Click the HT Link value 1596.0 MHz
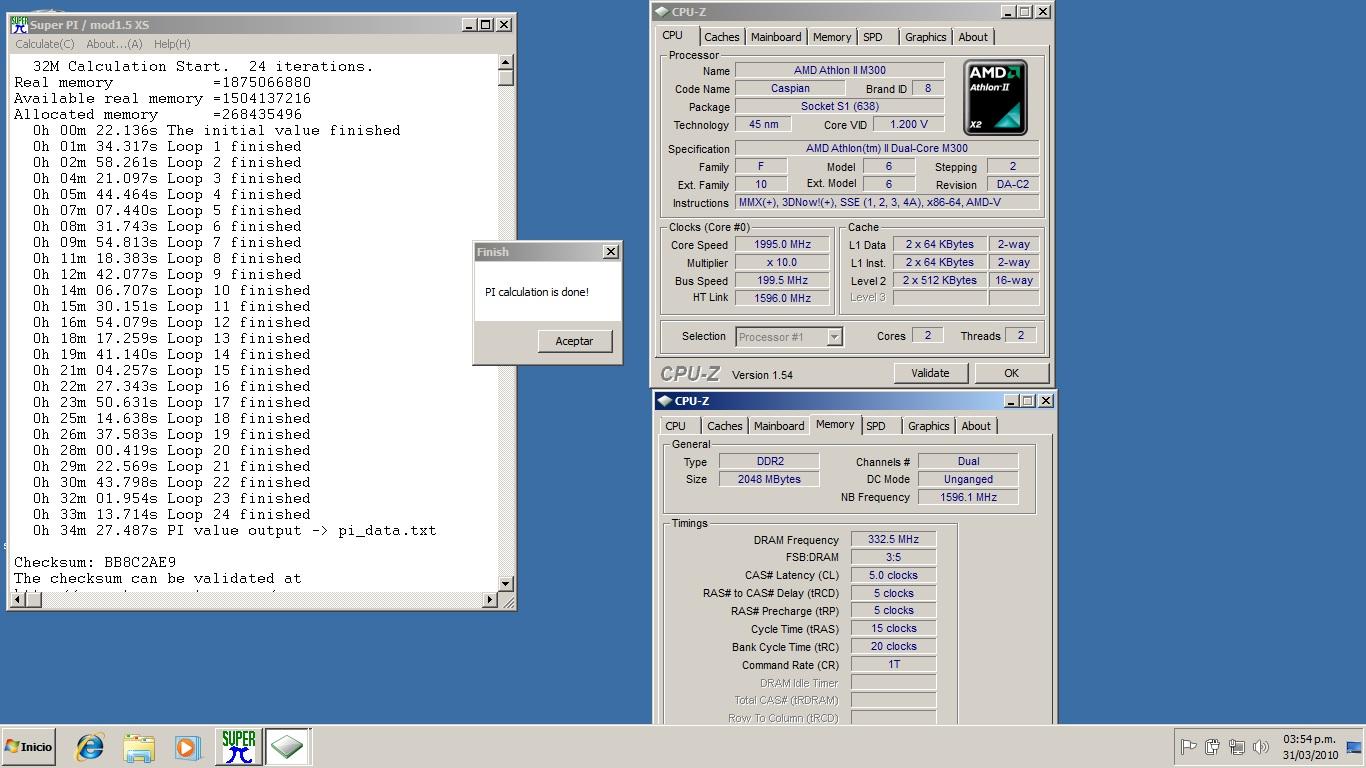This screenshot has width=1366, height=768. point(783,299)
